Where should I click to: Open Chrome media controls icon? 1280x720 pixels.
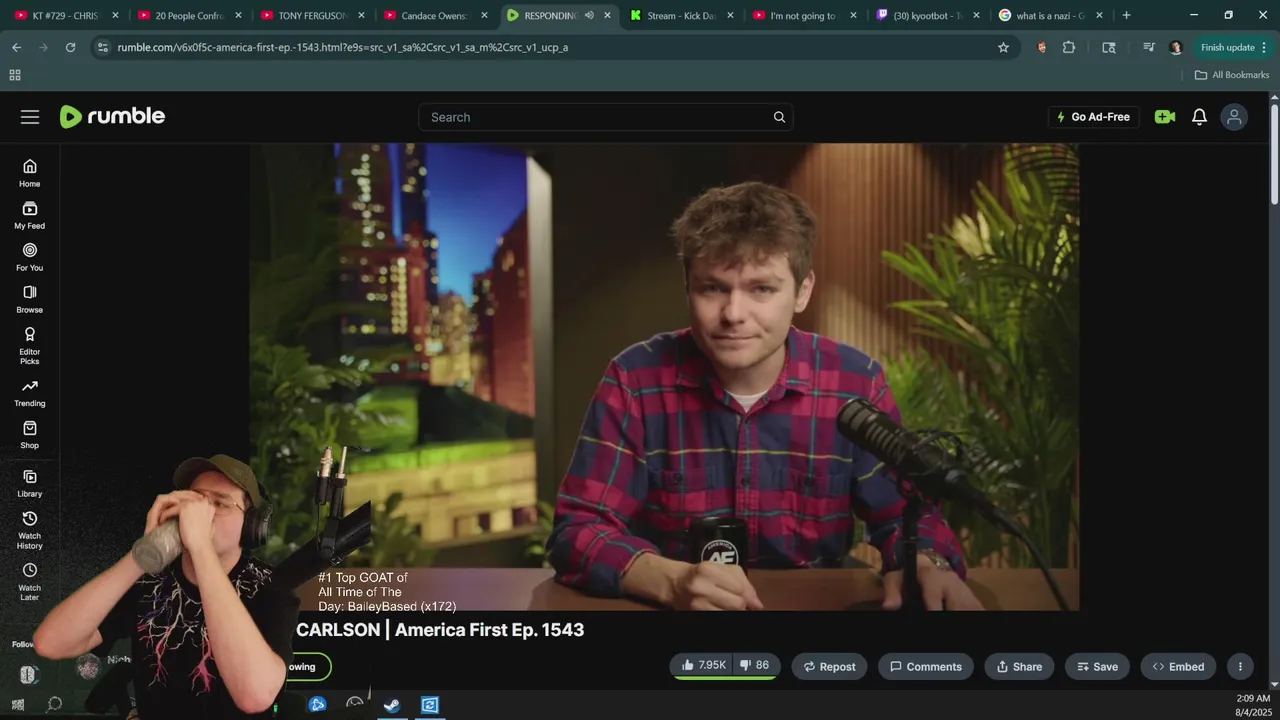1149,47
